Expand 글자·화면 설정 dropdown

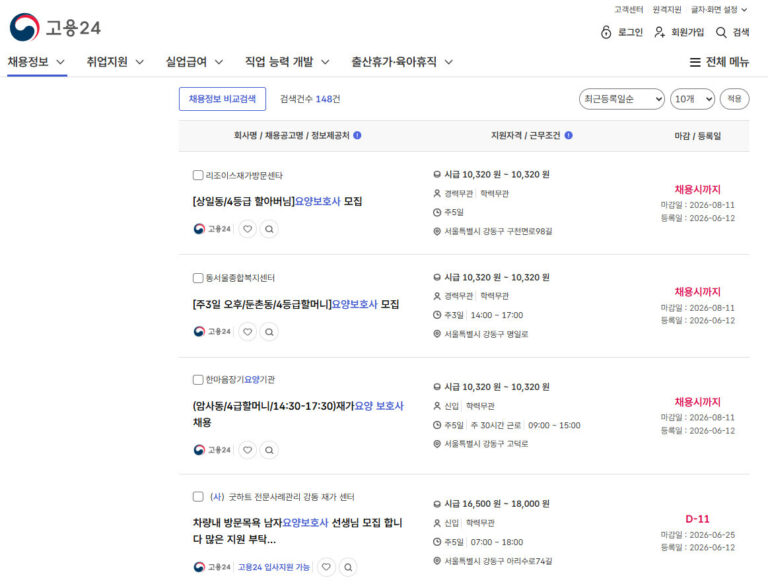[x=719, y=9]
